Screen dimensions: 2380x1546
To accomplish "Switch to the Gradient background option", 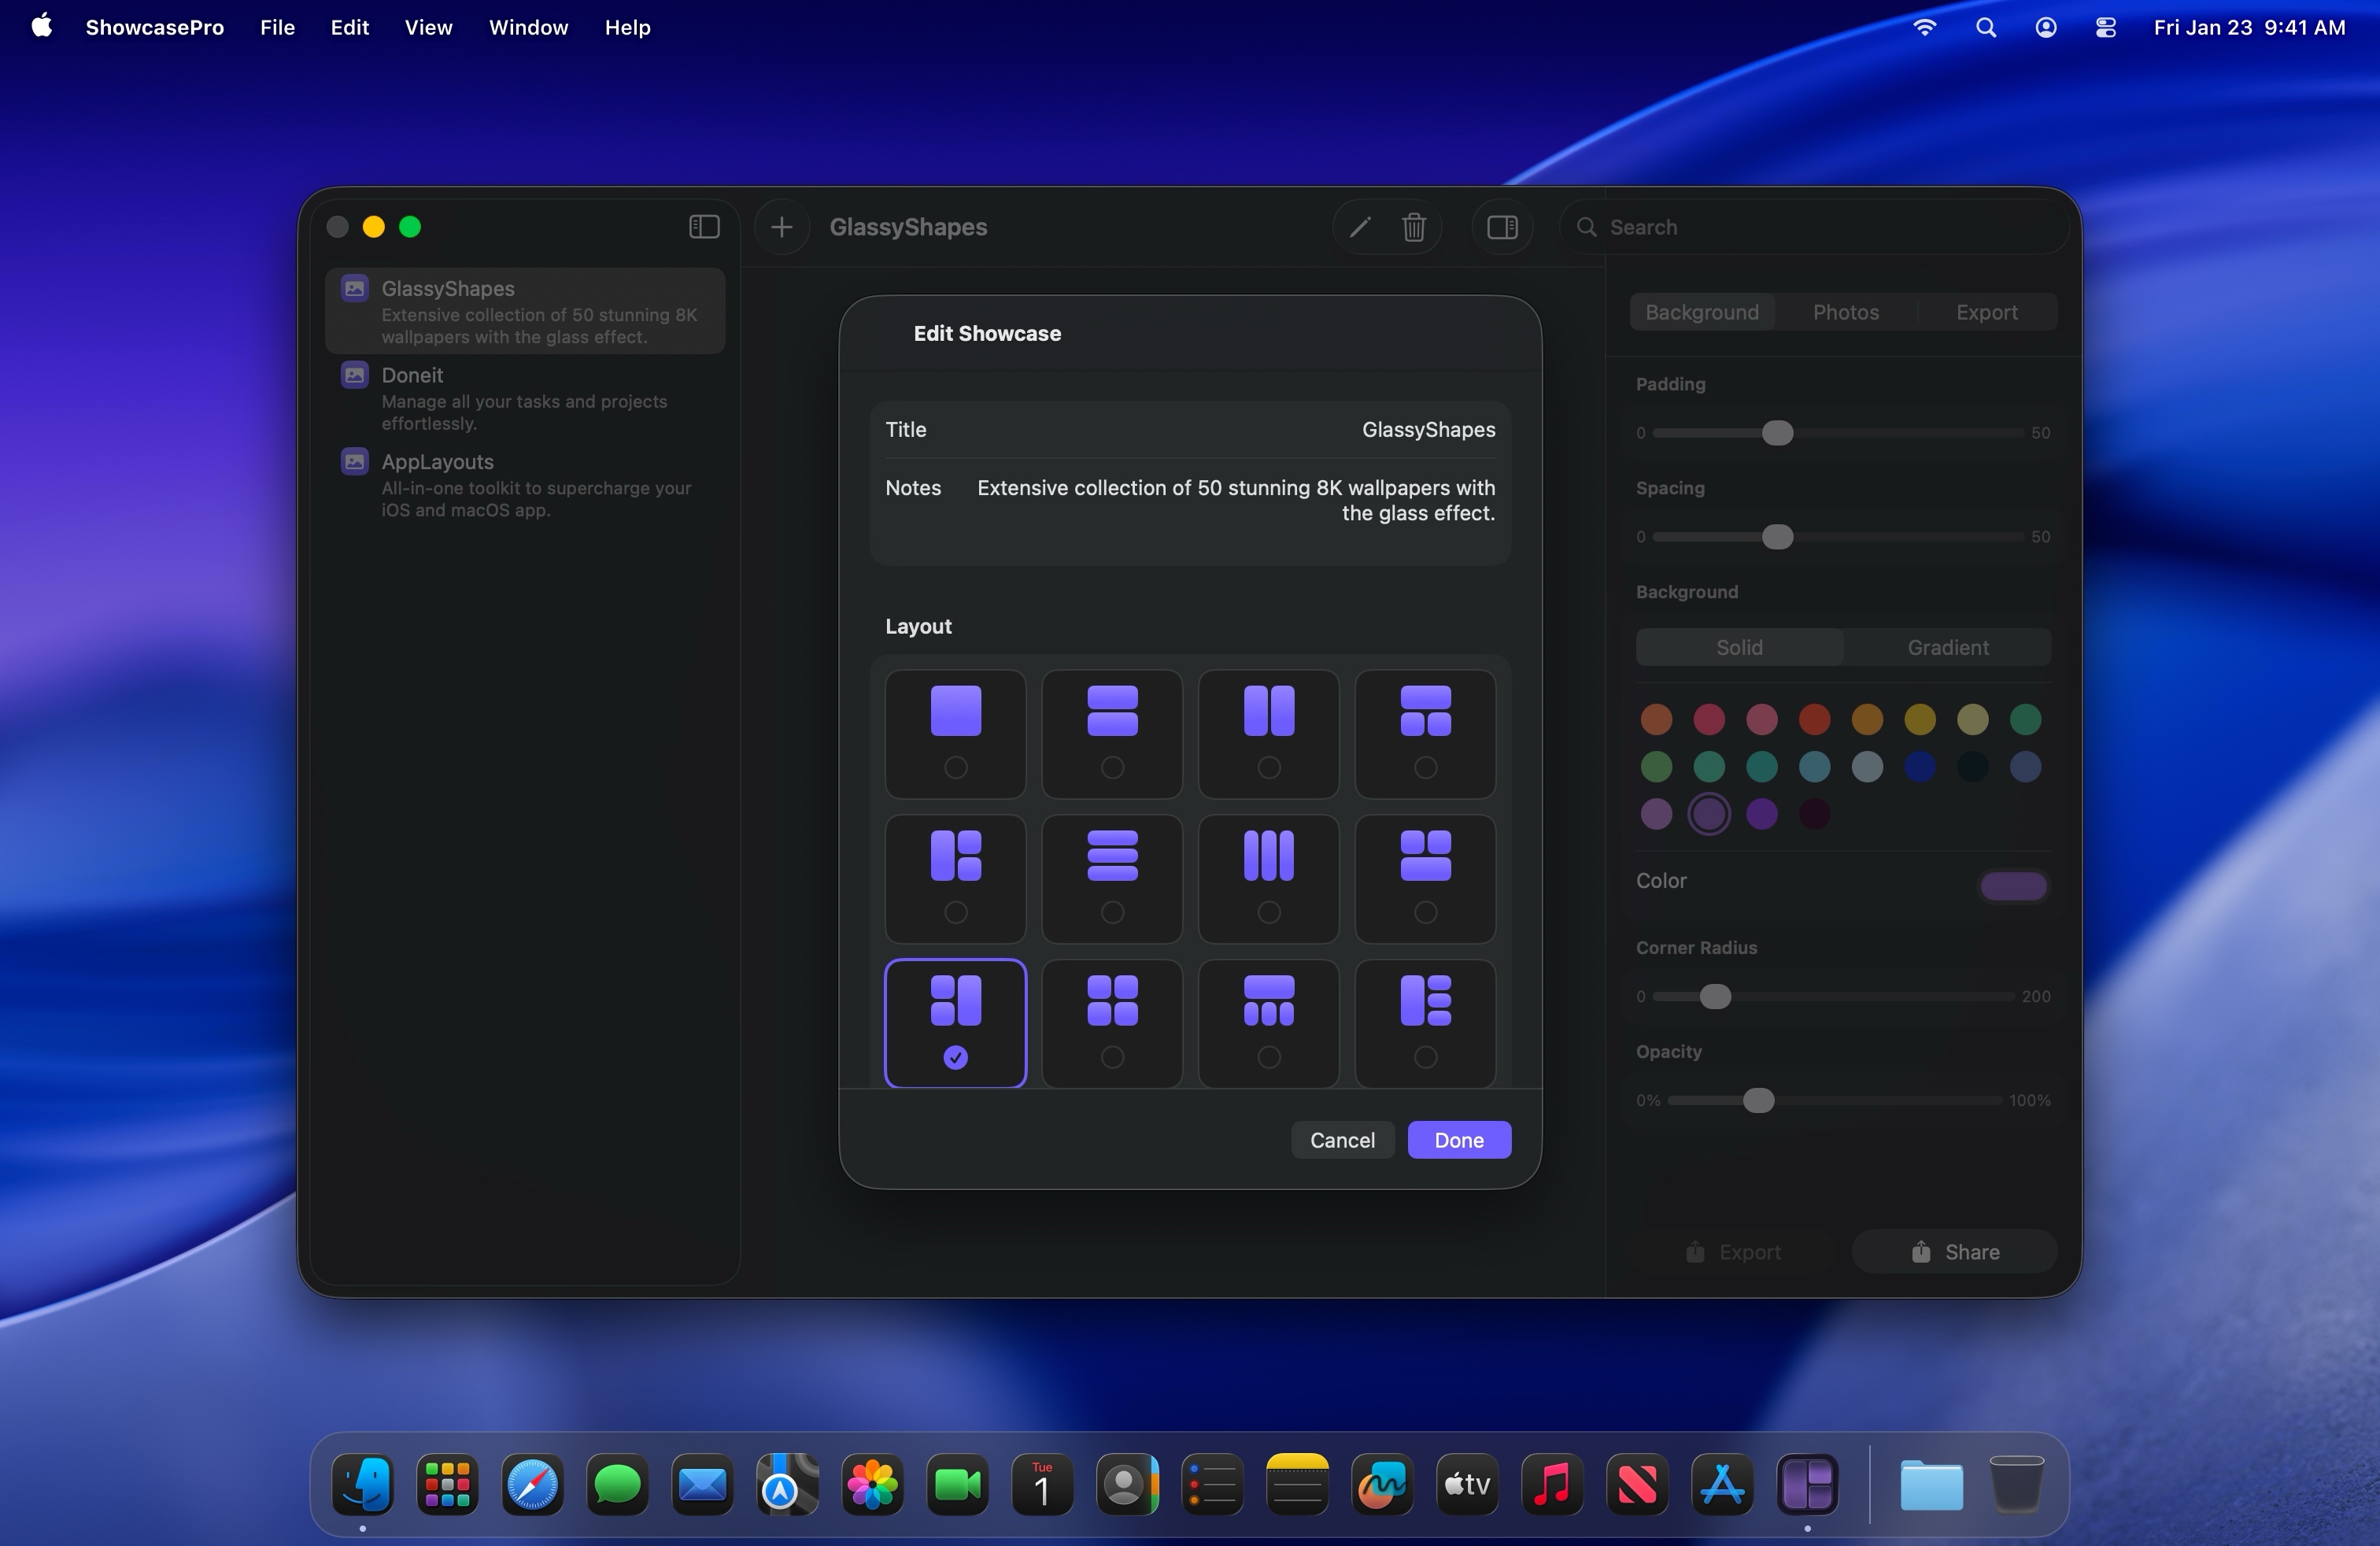I will (1947, 647).
